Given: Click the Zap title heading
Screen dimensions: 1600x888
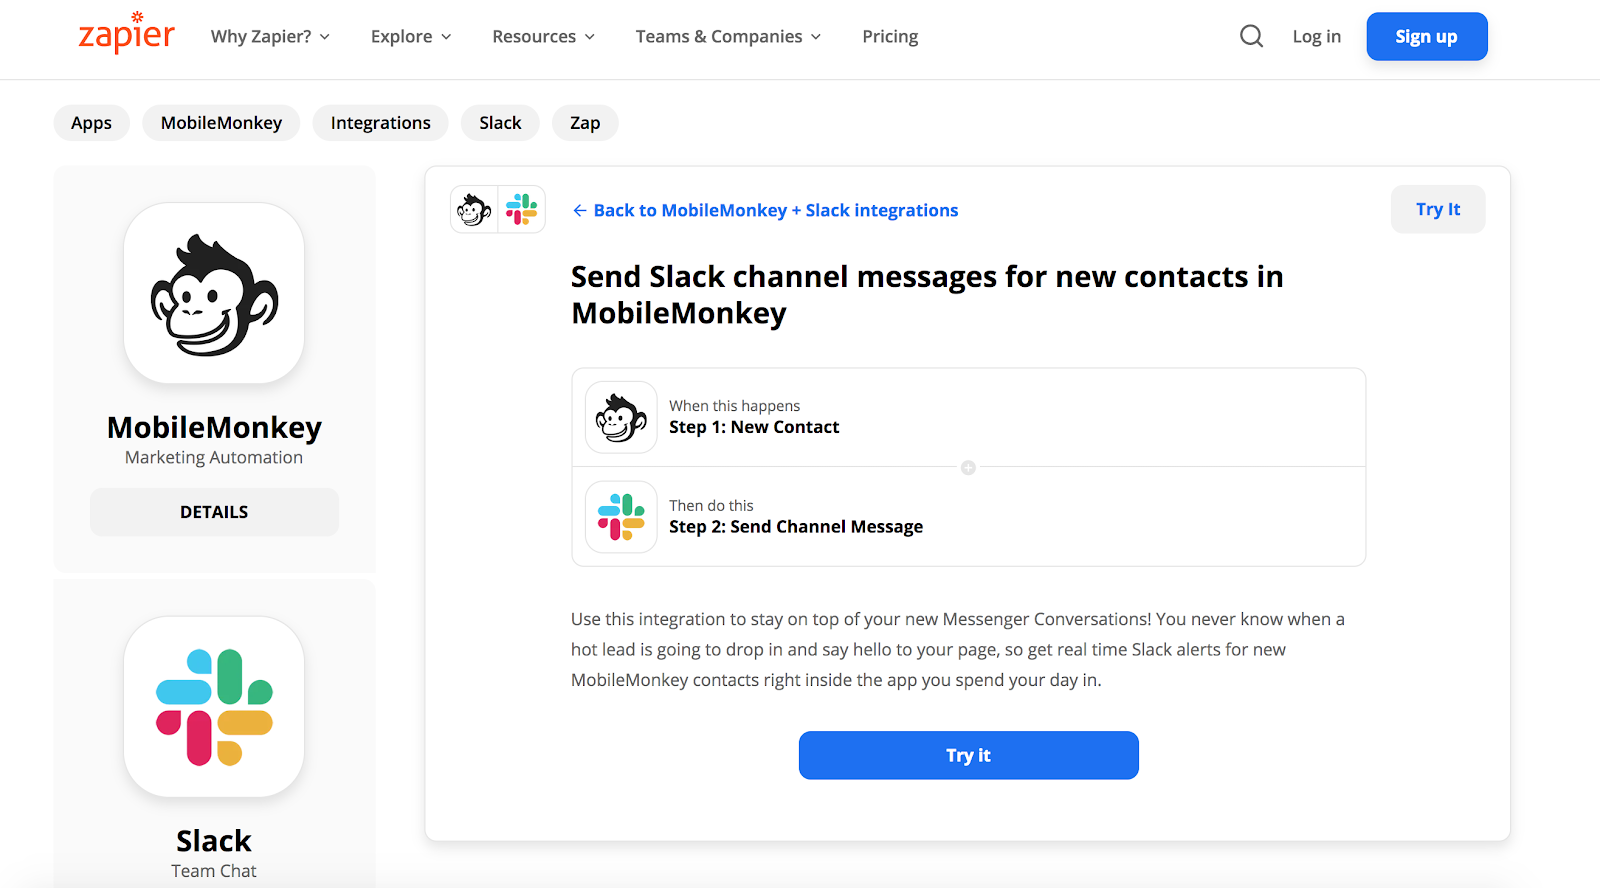Looking at the screenshot, I should coord(927,295).
